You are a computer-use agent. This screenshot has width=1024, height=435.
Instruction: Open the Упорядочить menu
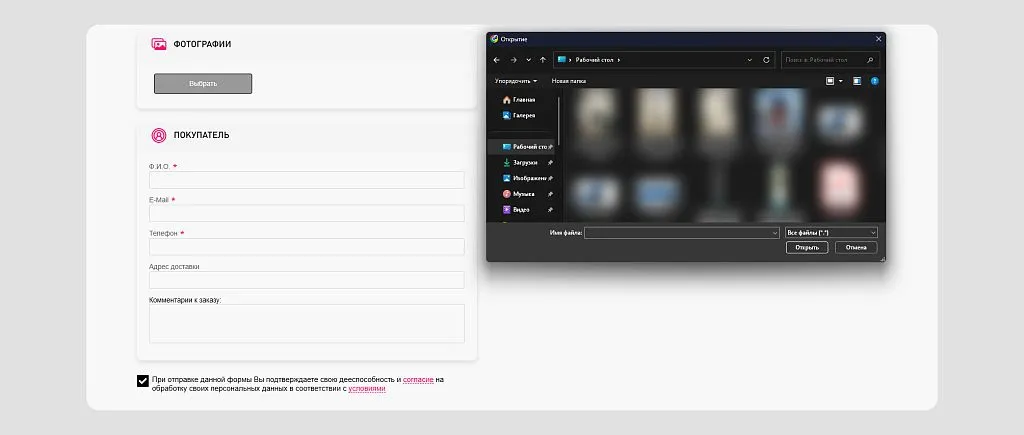point(516,81)
